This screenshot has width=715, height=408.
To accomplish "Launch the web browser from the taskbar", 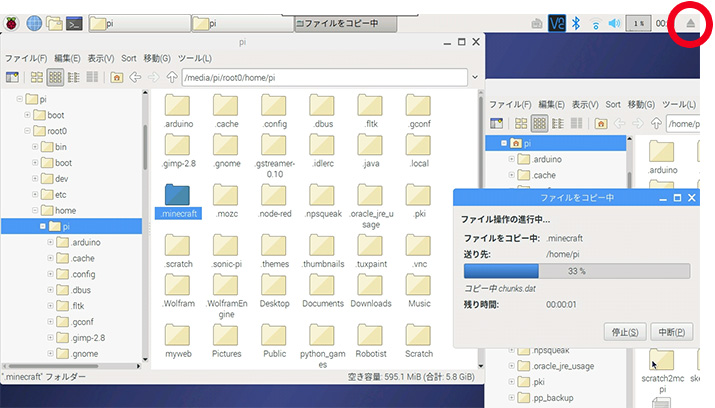I will (34, 22).
